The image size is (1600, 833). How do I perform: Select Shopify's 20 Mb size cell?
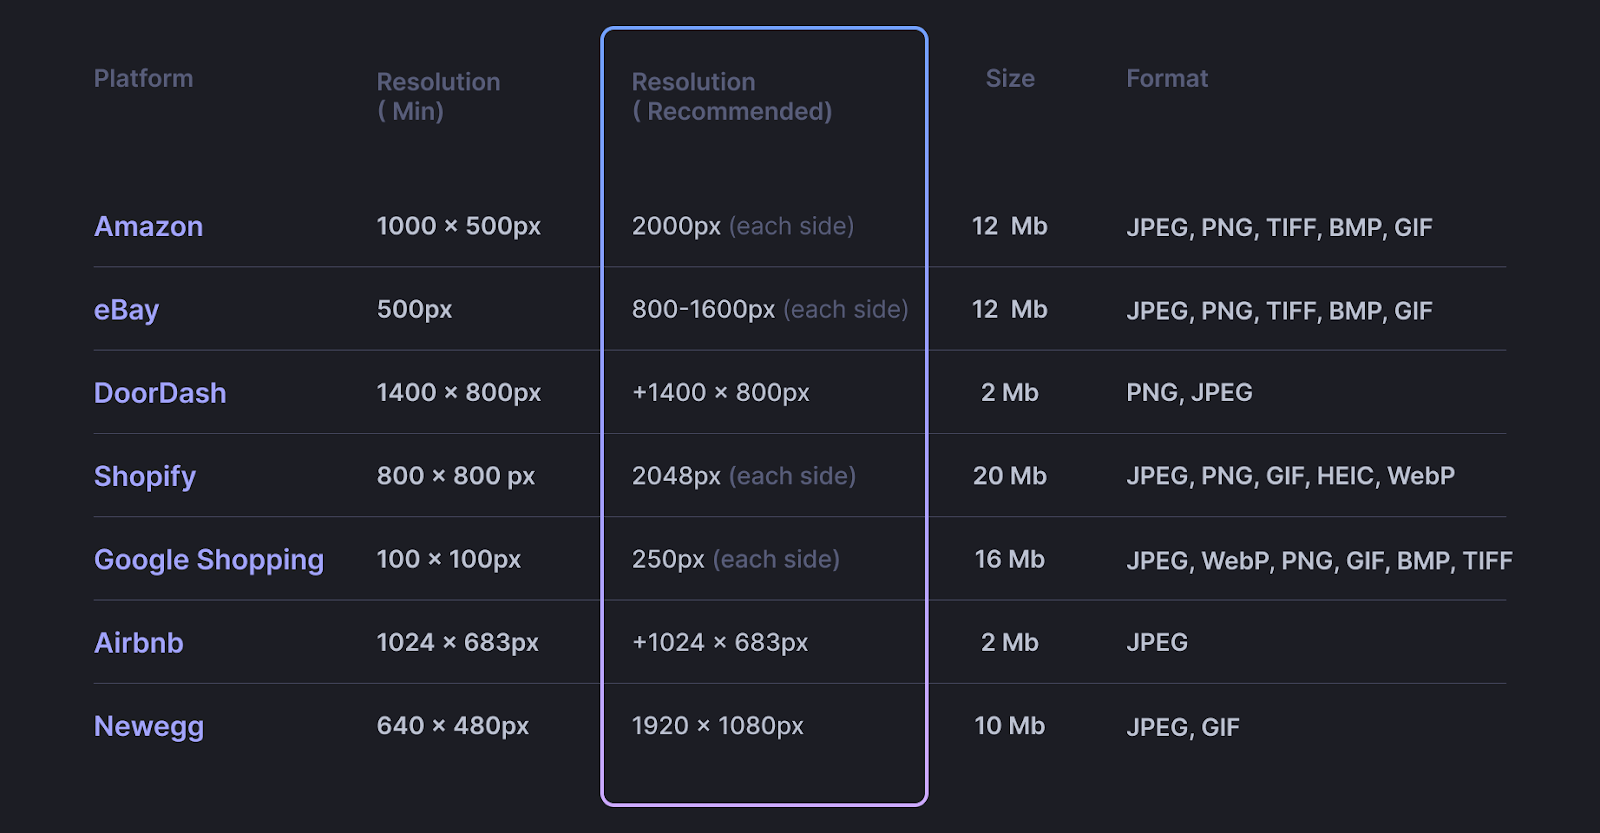click(1010, 476)
